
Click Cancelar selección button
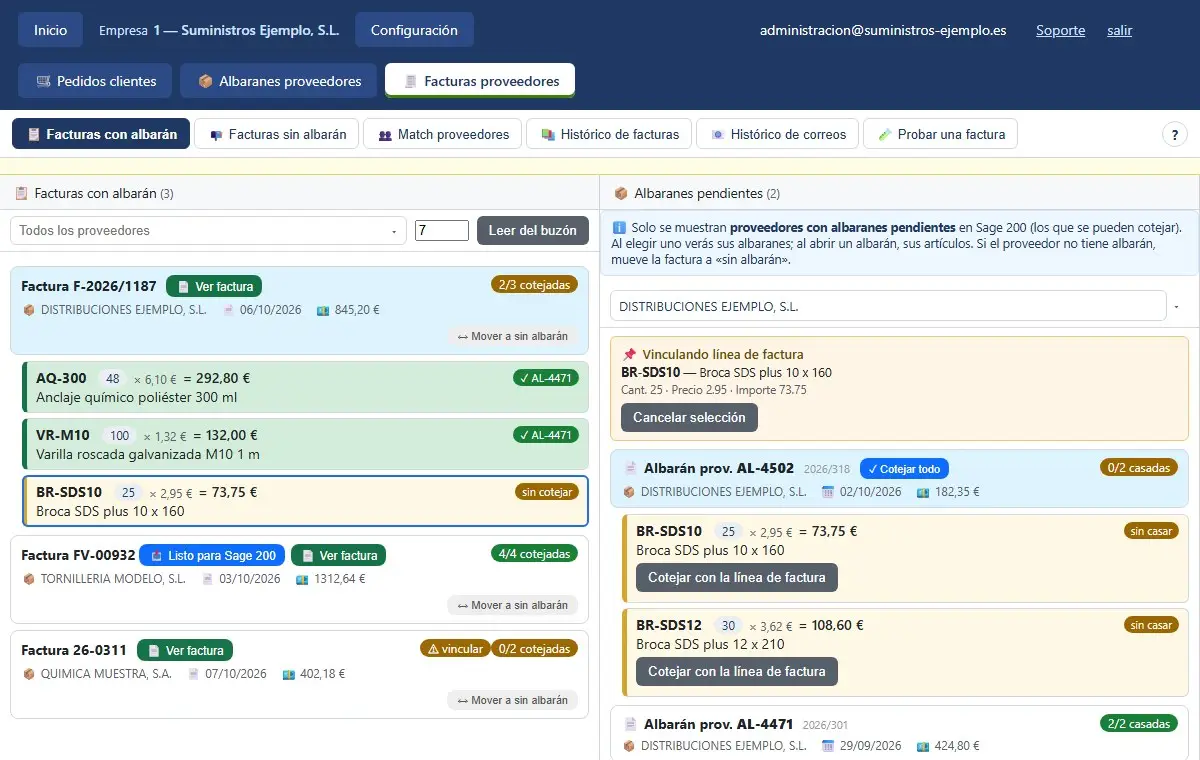689,417
